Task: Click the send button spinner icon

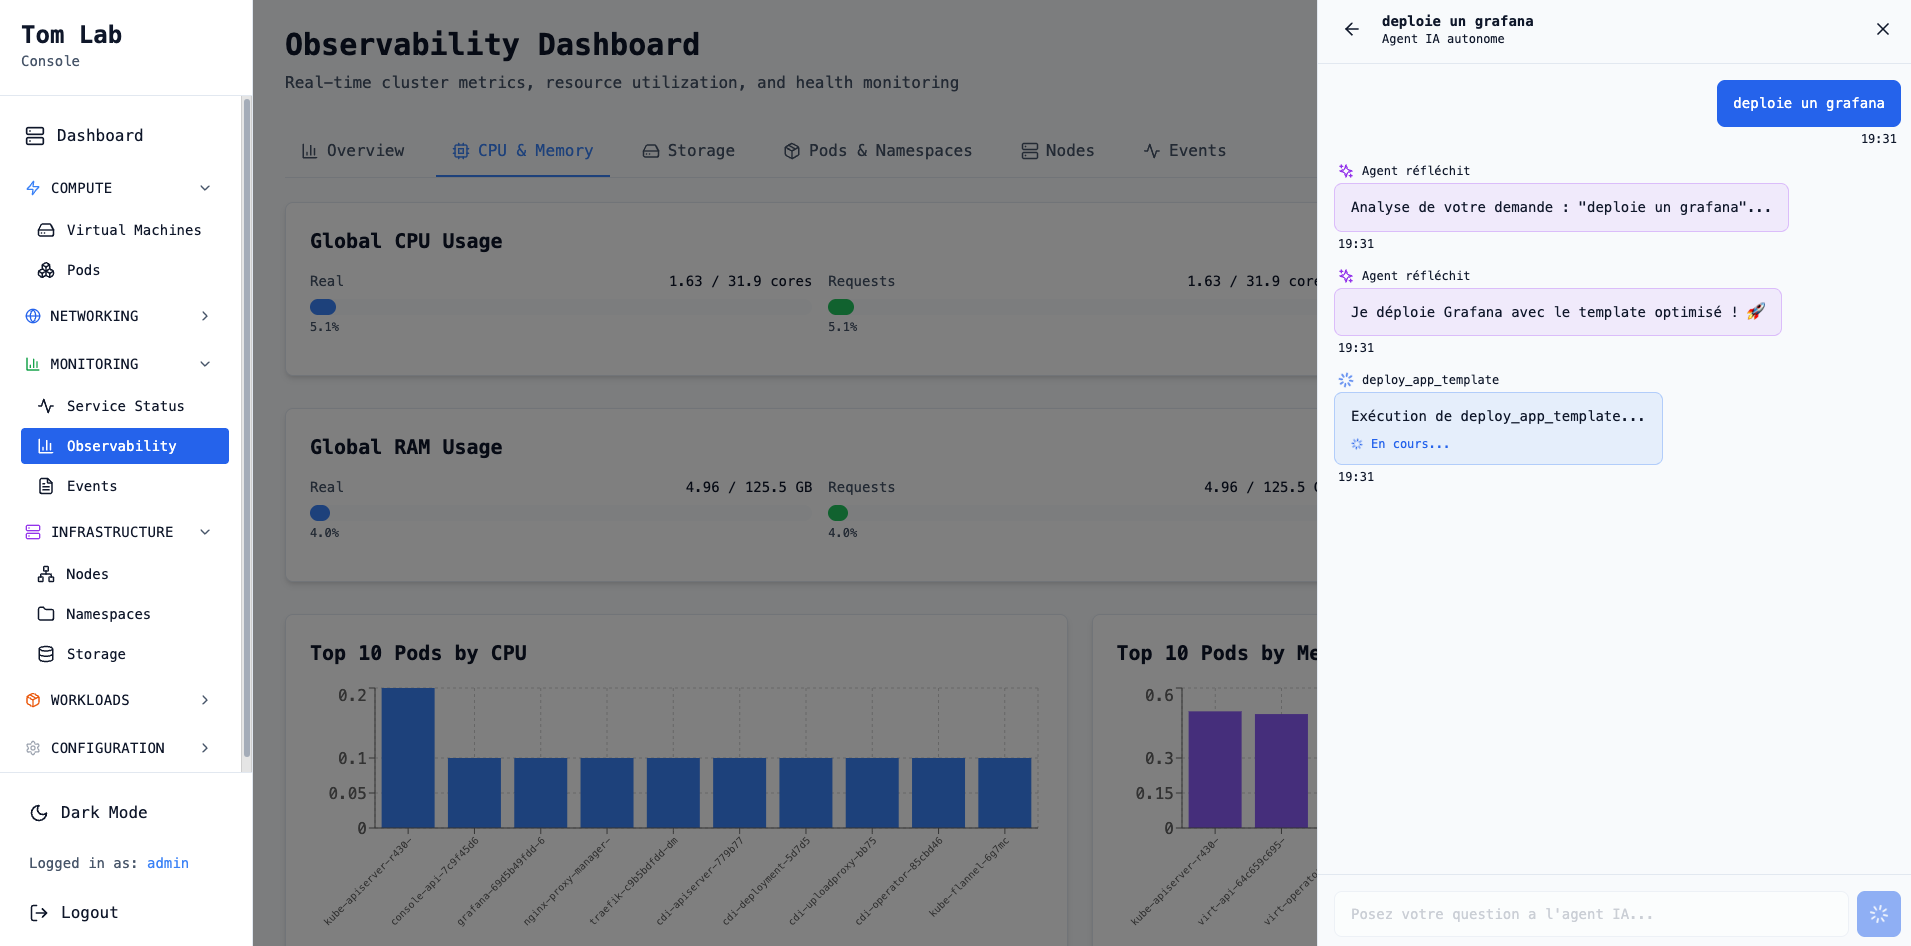Action: (1878, 914)
